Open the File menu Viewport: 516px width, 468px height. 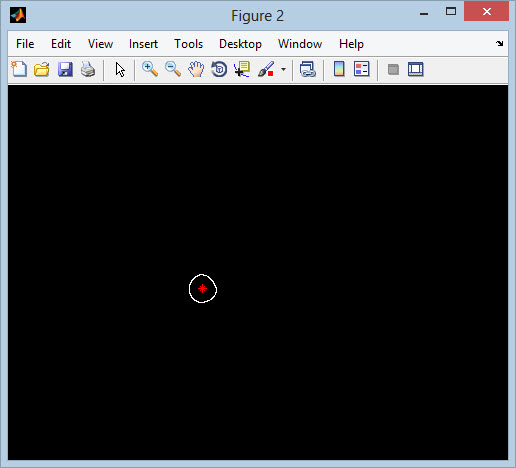(x=25, y=44)
